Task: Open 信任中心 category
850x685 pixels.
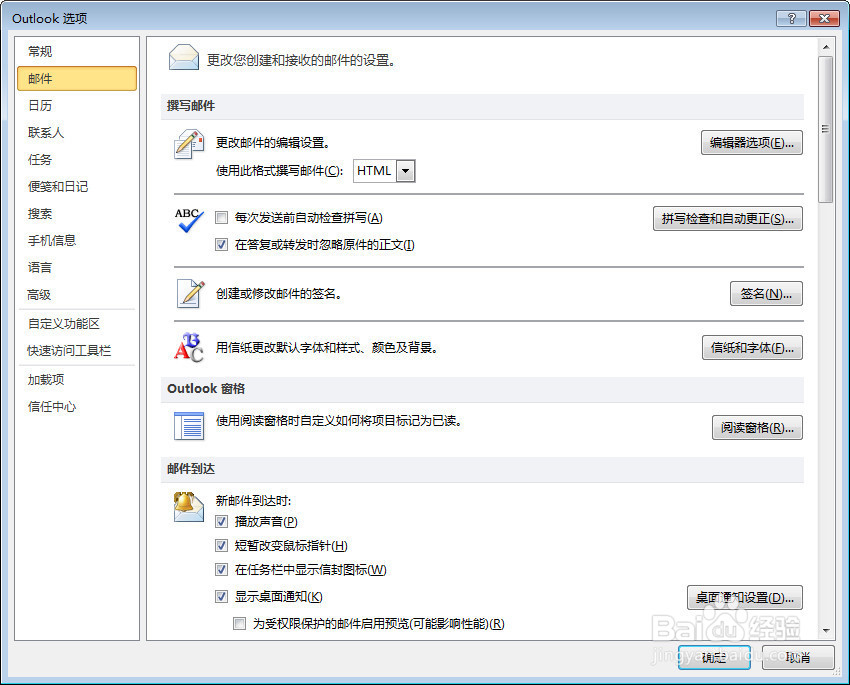Action: point(77,407)
